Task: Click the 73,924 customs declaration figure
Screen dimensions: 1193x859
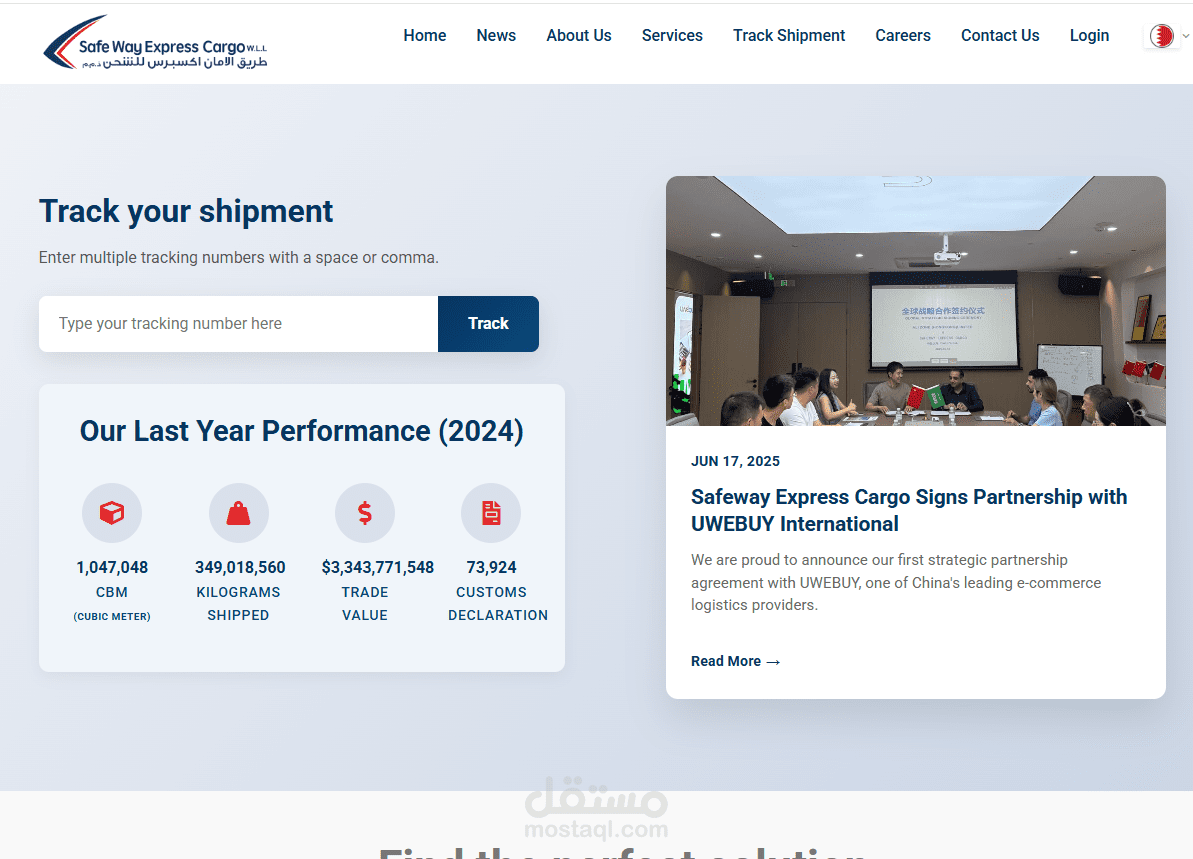Action: tap(492, 568)
